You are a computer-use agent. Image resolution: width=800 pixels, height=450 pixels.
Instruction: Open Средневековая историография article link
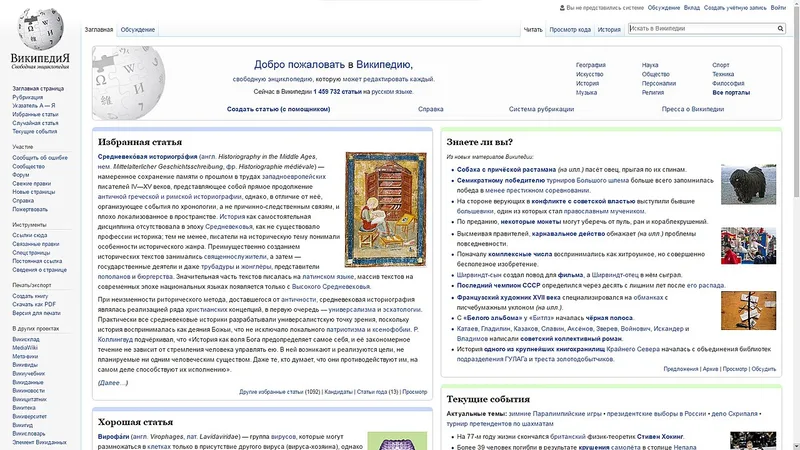(x=147, y=157)
